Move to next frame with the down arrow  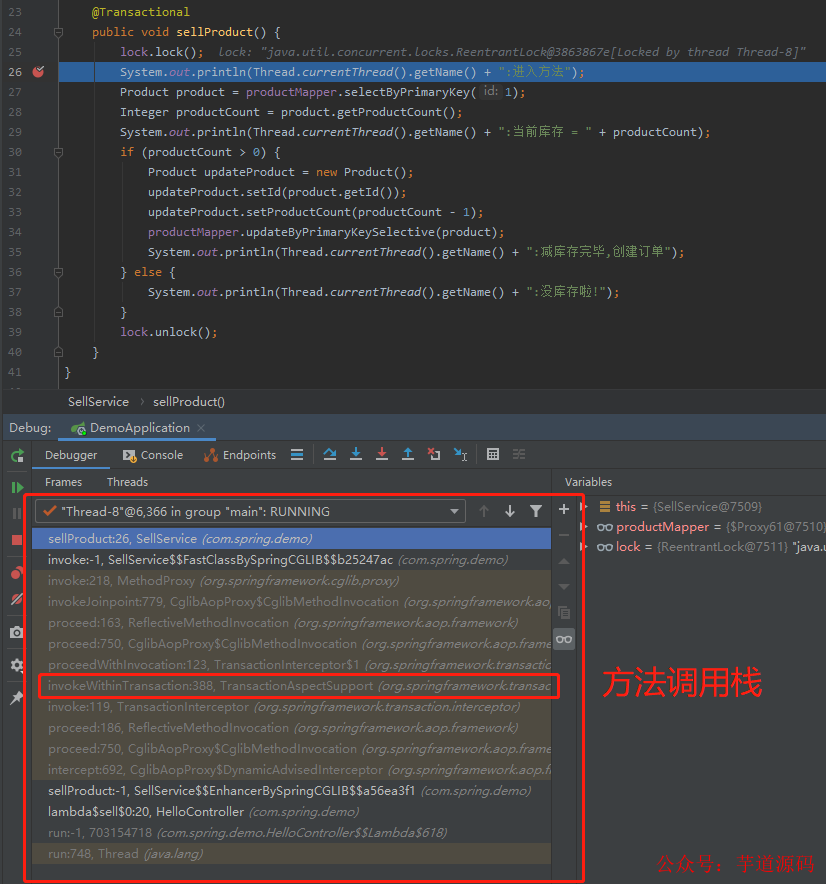coord(510,511)
